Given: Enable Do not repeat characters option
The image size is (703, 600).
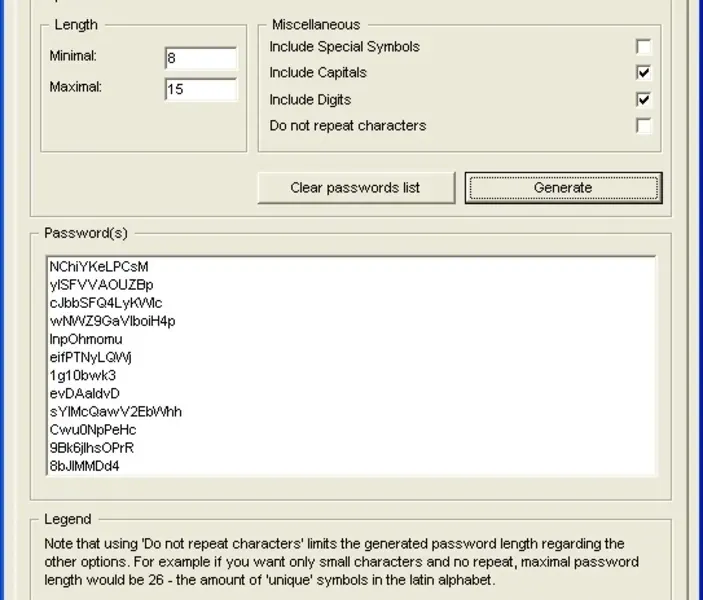Looking at the screenshot, I should tap(643, 126).
